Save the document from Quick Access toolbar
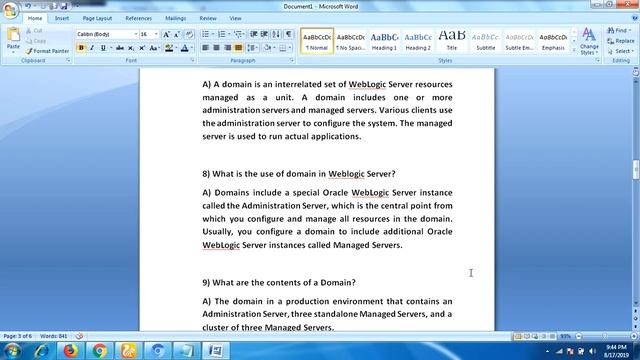Screen dimensions: 640x360 pyautogui.click(x=64, y=6)
